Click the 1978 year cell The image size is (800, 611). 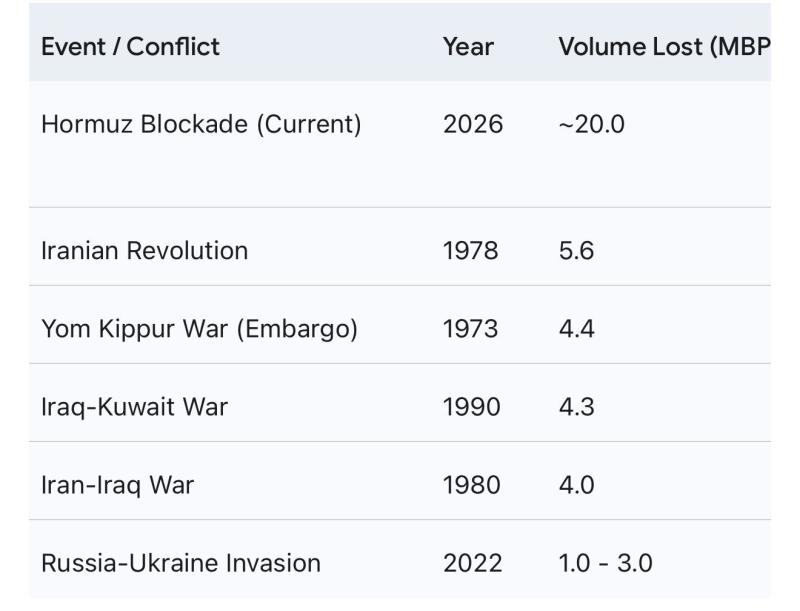pyautogui.click(x=470, y=250)
